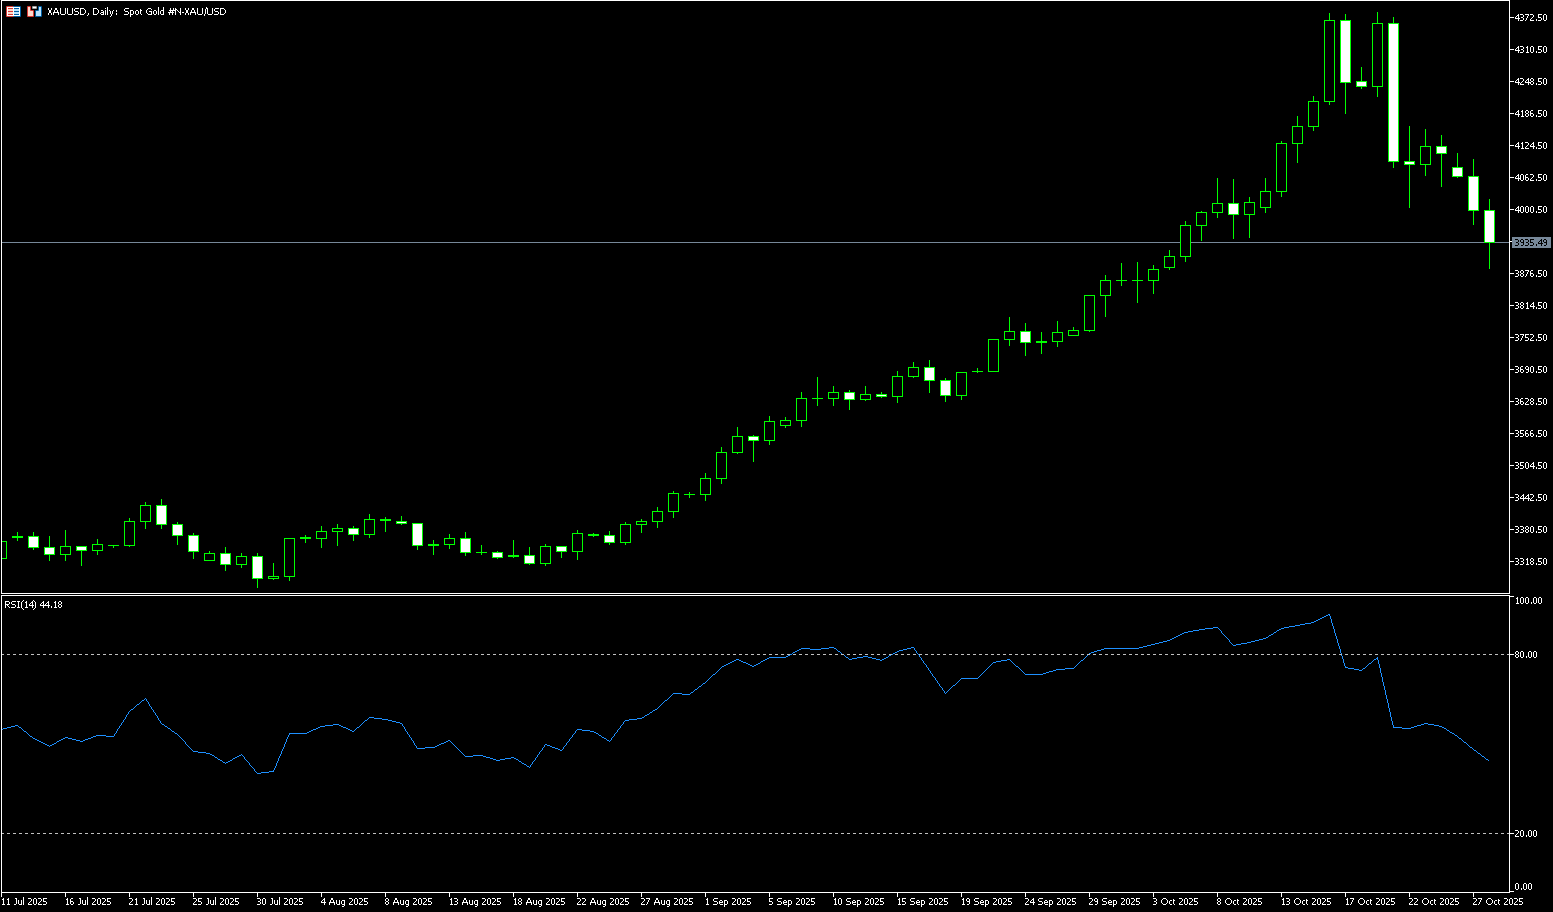
Task: Click the RSI 20.00 level label
Action: [1526, 833]
